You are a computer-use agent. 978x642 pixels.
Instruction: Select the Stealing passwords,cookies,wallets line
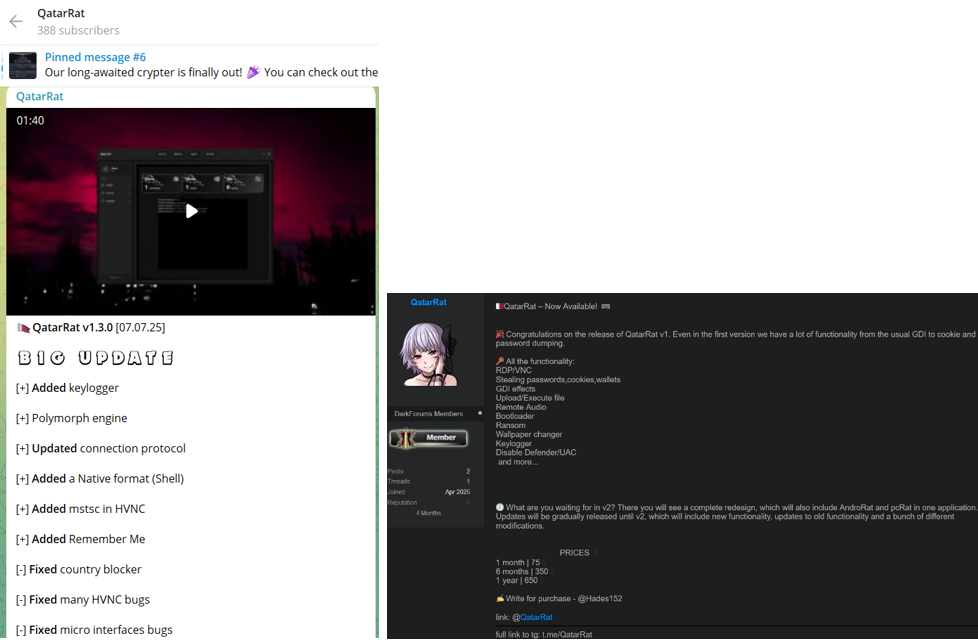click(x=558, y=379)
